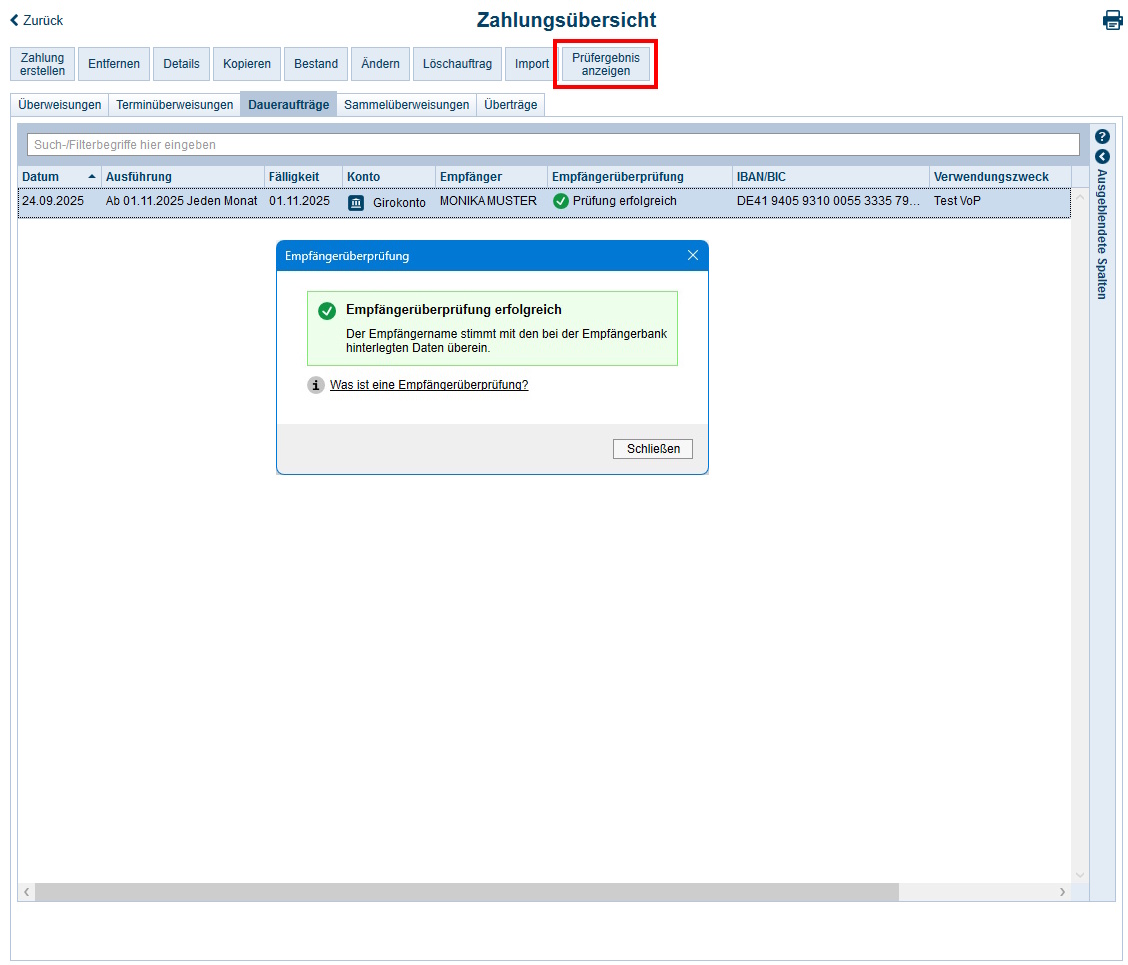
Task: Expand hidden columns with arrow icon
Action: (1102, 157)
